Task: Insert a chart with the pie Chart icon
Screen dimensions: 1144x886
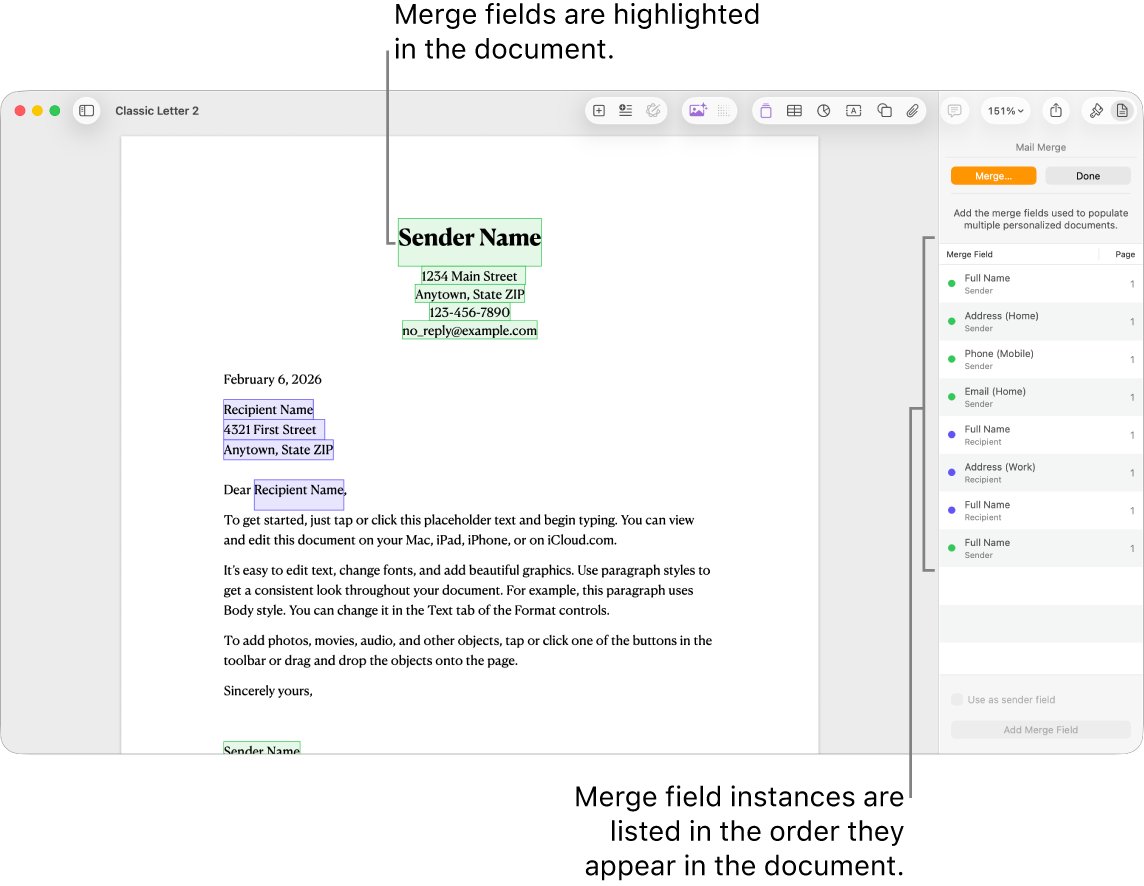Action: (x=824, y=111)
